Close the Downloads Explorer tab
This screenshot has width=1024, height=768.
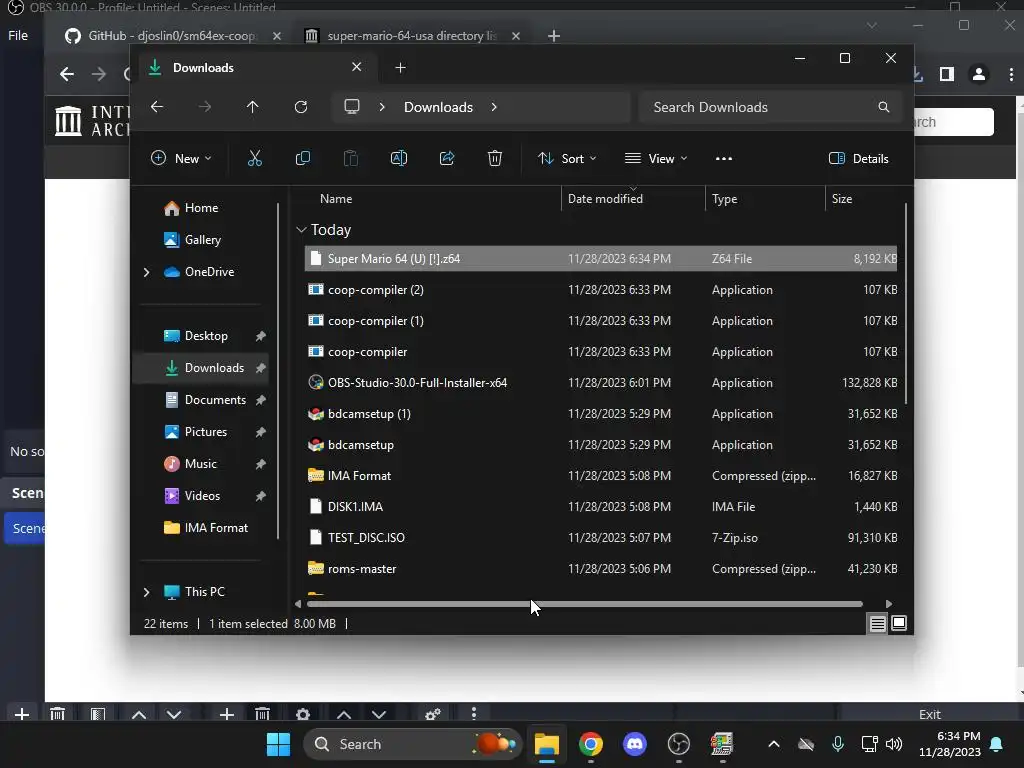tap(357, 67)
